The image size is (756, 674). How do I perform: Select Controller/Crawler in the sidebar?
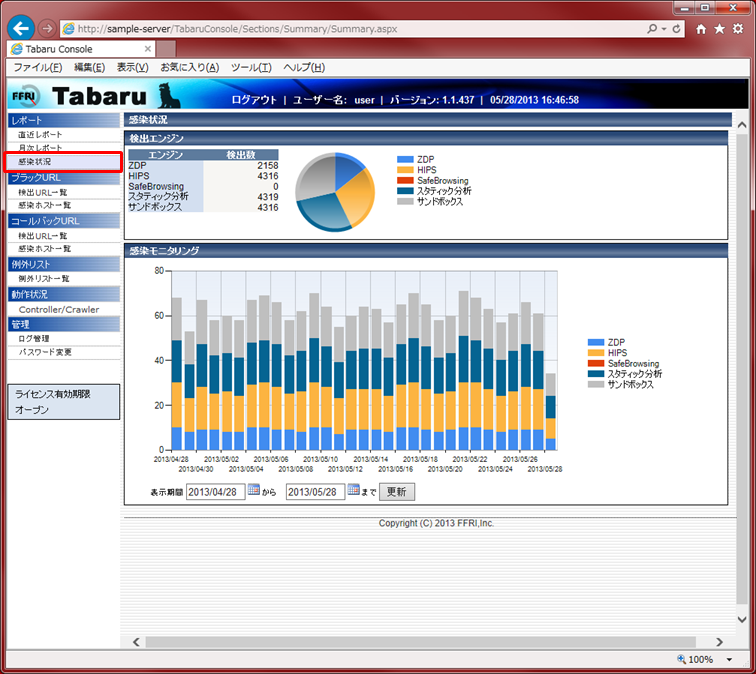(x=58, y=309)
